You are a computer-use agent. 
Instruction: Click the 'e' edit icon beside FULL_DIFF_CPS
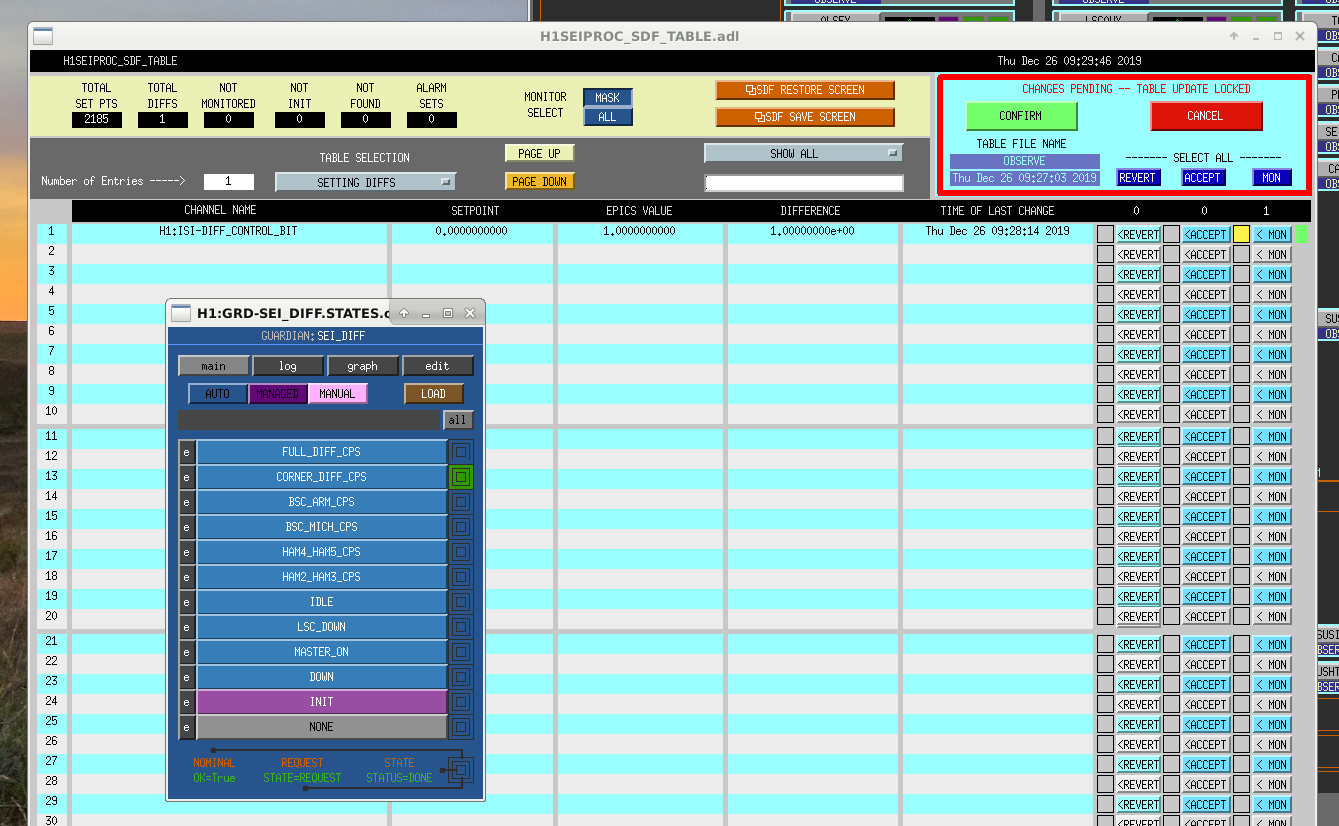click(186, 452)
